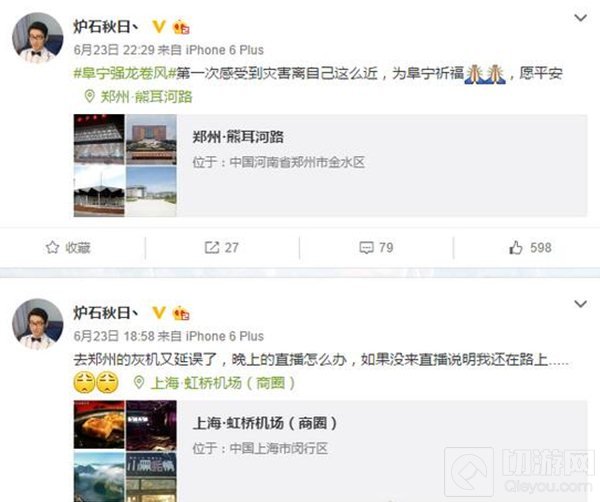Open the green 上海·虹桥机场（商圈） location link
This screenshot has width=600, height=502.
pyautogui.click(x=223, y=382)
